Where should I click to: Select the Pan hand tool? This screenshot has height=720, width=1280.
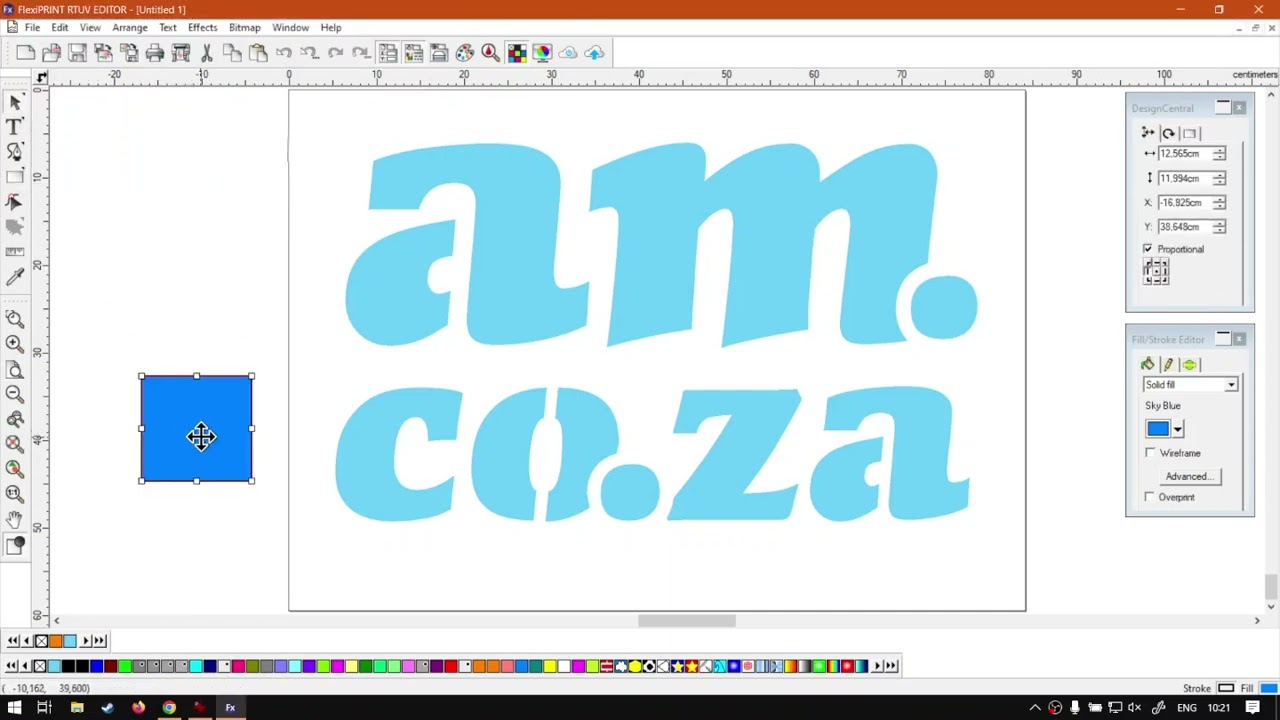[15, 519]
